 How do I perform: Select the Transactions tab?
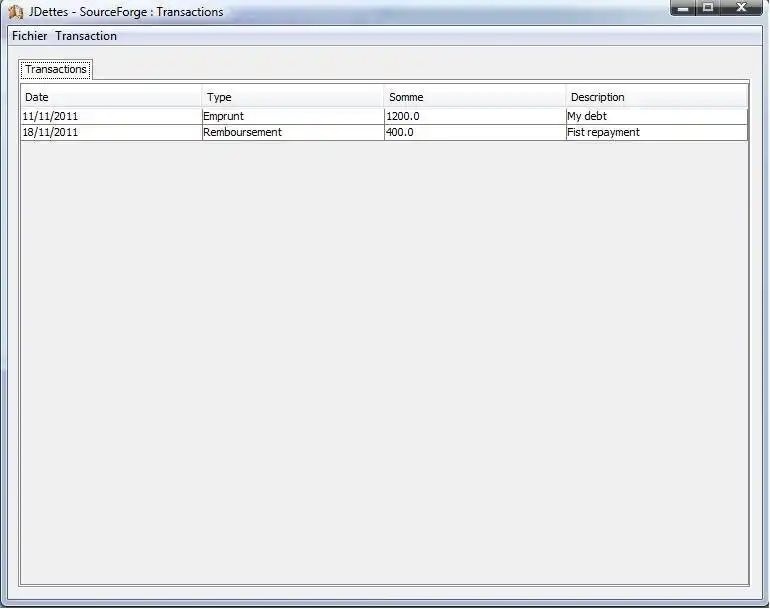pyautogui.click(x=56, y=69)
